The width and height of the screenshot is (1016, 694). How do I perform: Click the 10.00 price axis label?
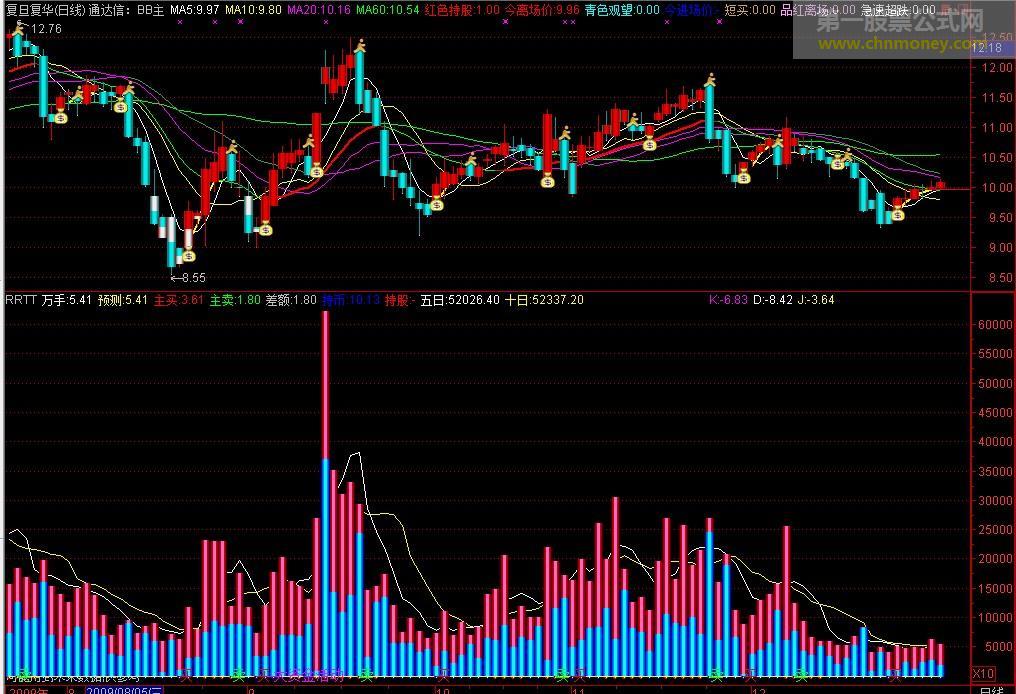click(x=997, y=188)
